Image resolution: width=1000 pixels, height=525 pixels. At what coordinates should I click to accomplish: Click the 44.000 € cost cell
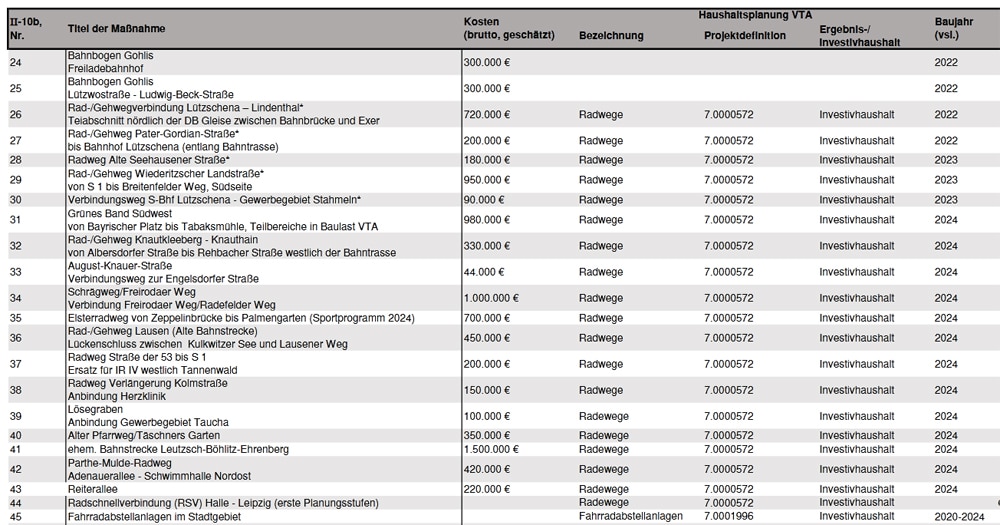coord(485,272)
